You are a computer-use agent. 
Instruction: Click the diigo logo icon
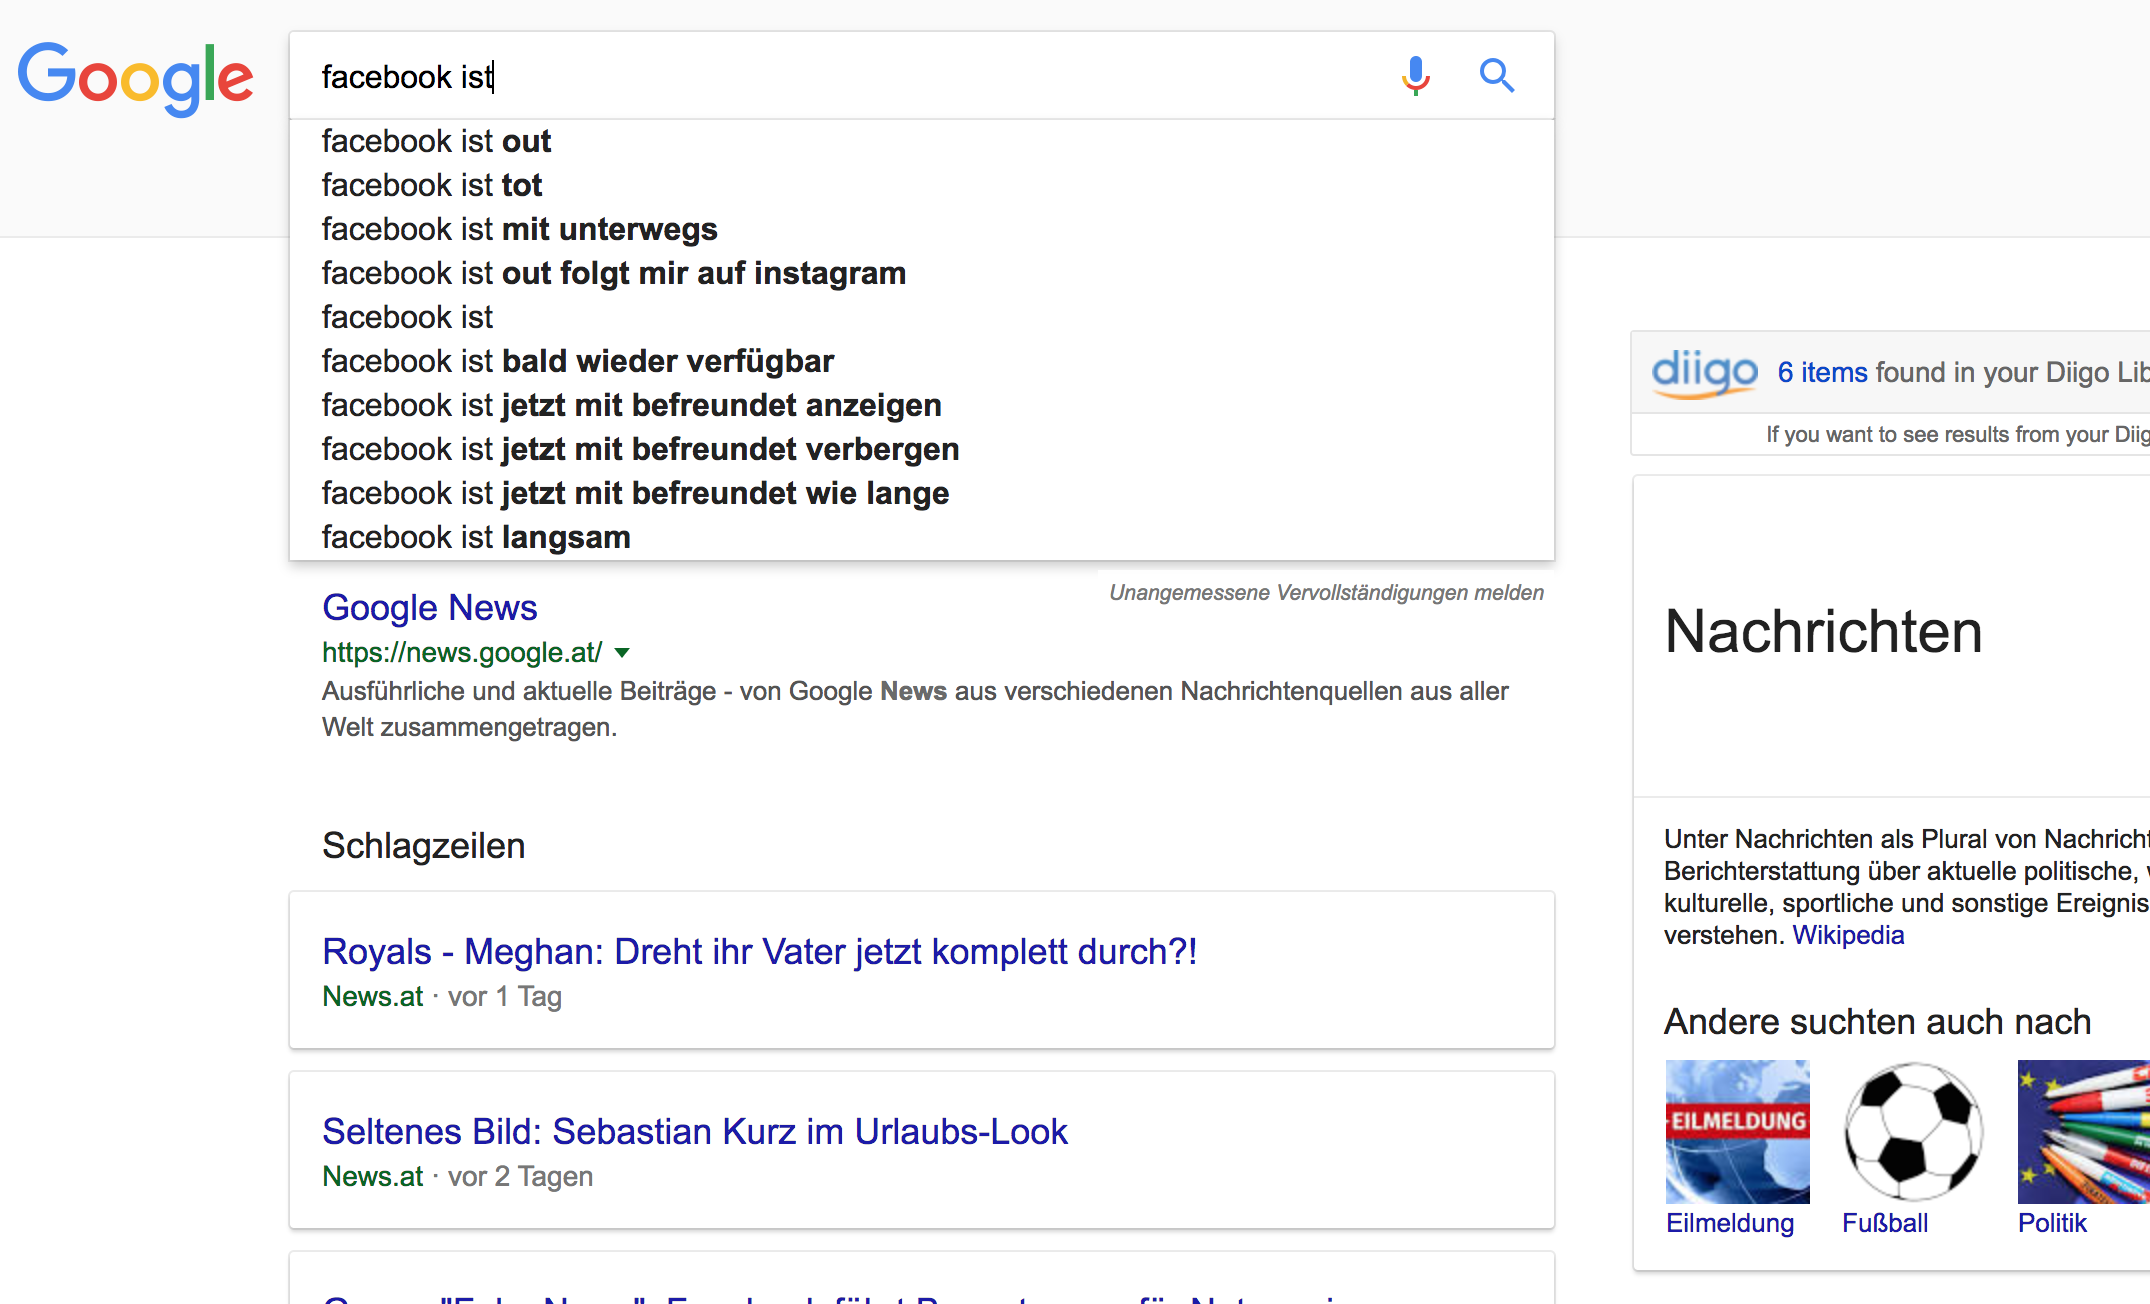click(1704, 372)
